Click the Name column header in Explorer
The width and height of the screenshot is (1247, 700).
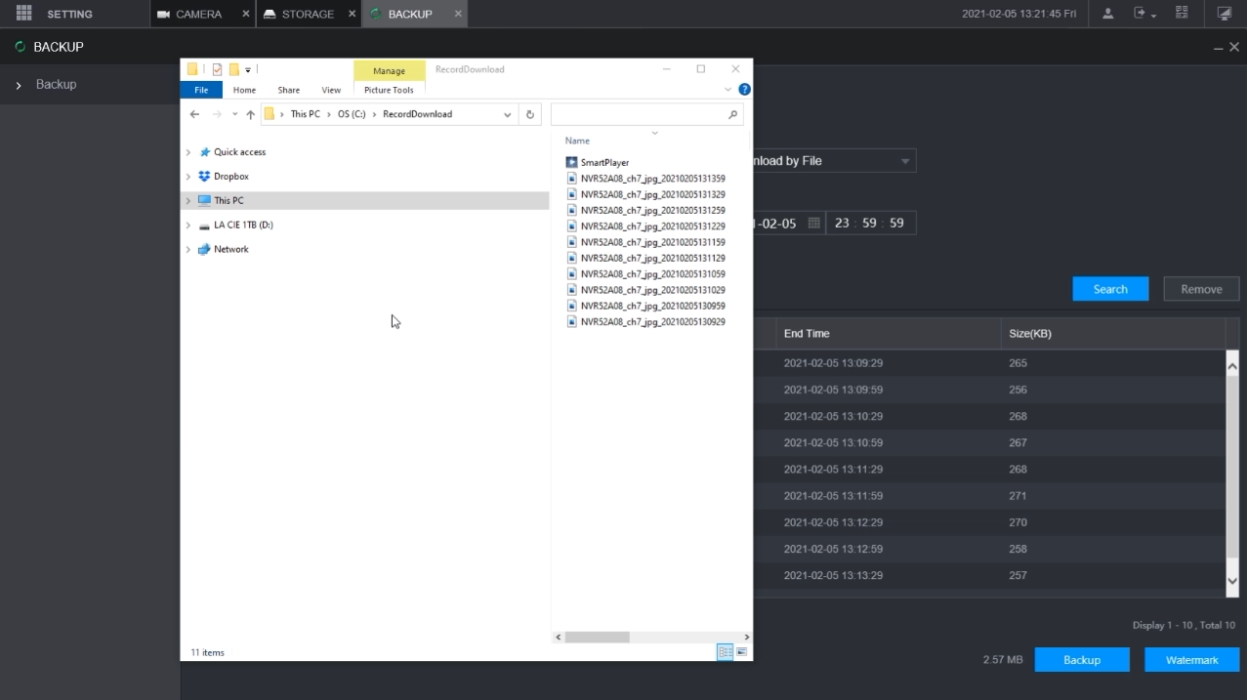click(577, 141)
